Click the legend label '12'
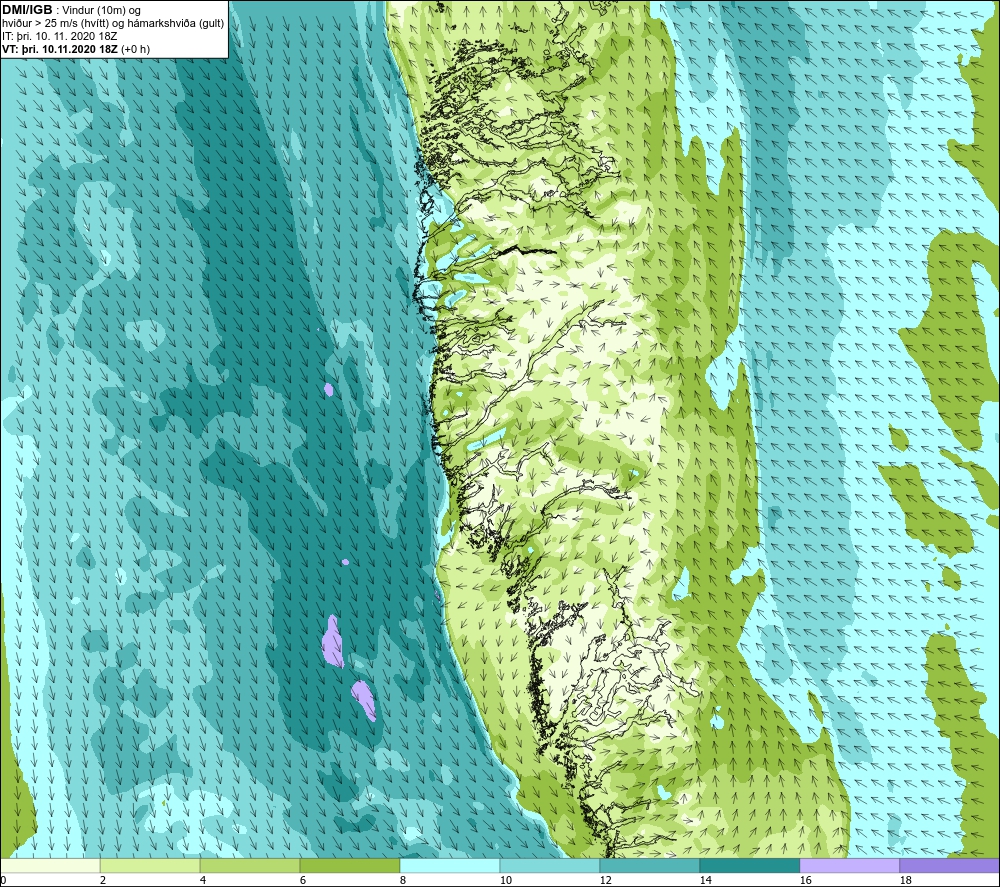 point(605,880)
